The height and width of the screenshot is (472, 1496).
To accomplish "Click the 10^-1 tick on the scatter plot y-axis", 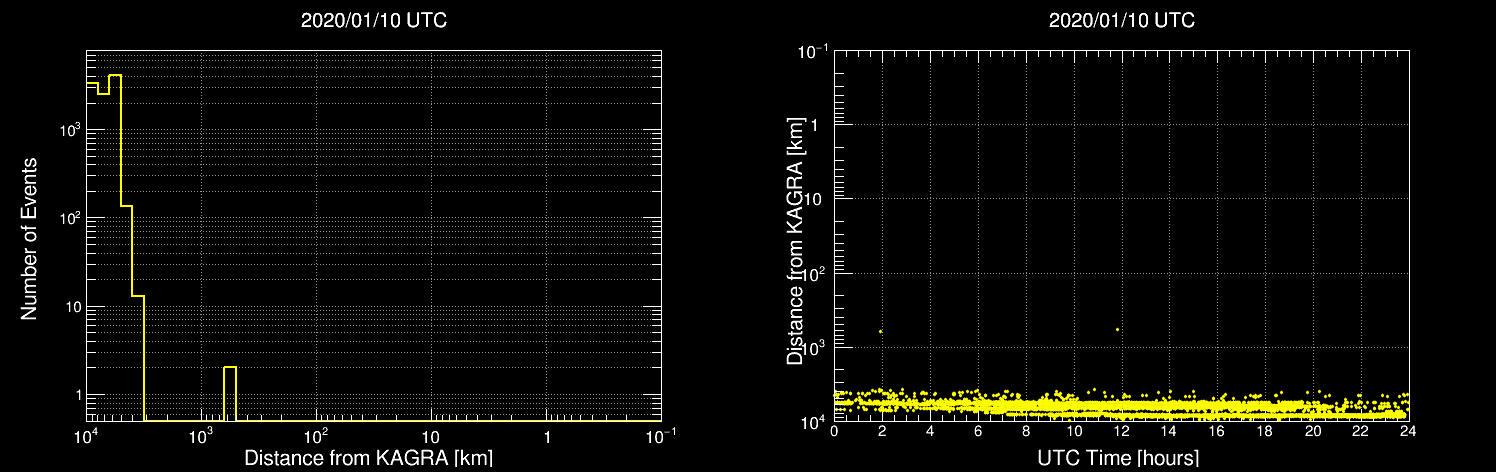I will pyautogui.click(x=812, y=50).
